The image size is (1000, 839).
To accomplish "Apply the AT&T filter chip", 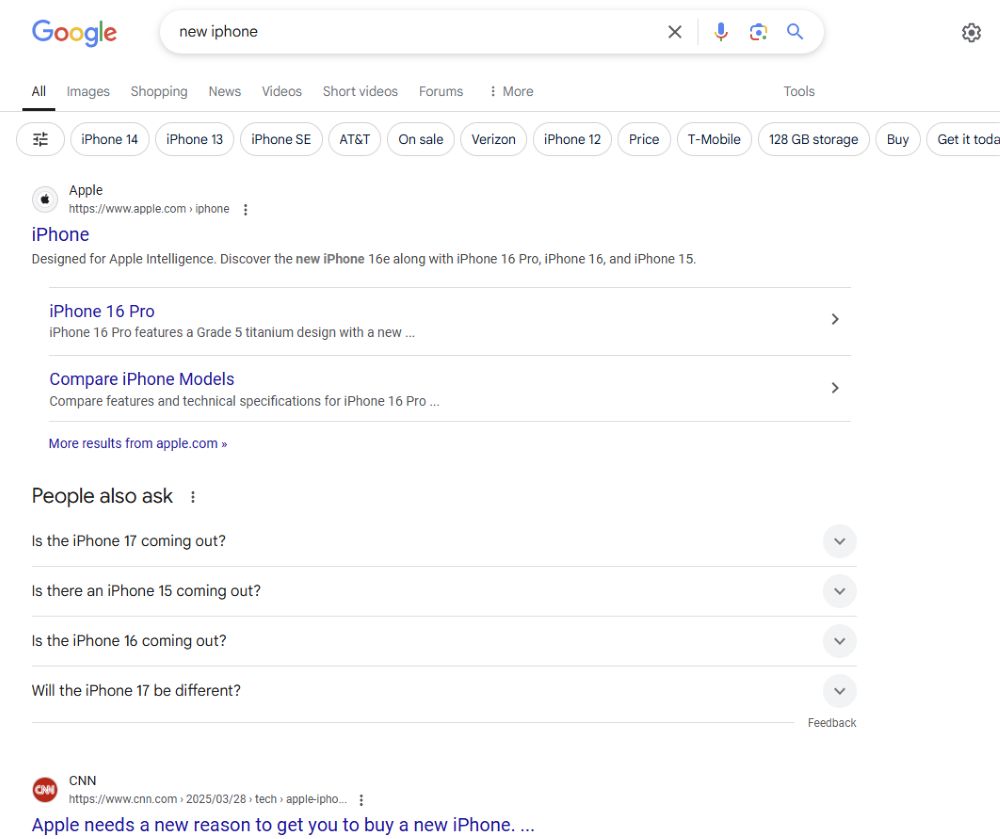I will pos(355,139).
